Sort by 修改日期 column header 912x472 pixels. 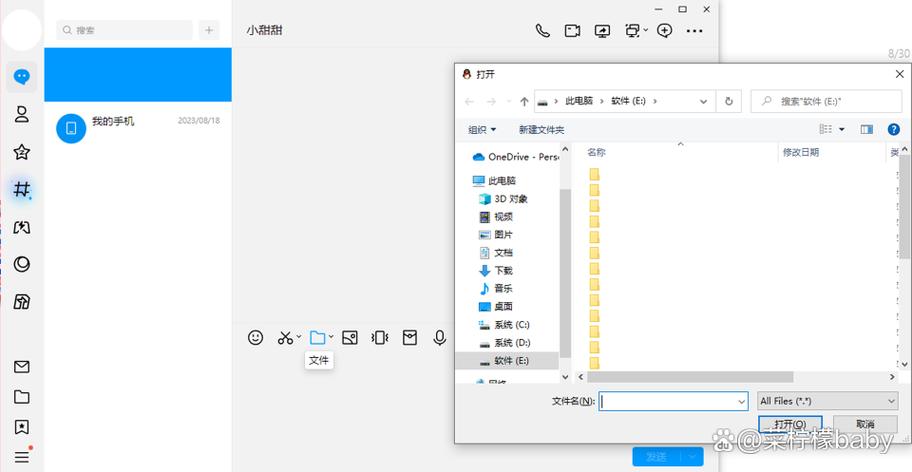(x=800, y=152)
